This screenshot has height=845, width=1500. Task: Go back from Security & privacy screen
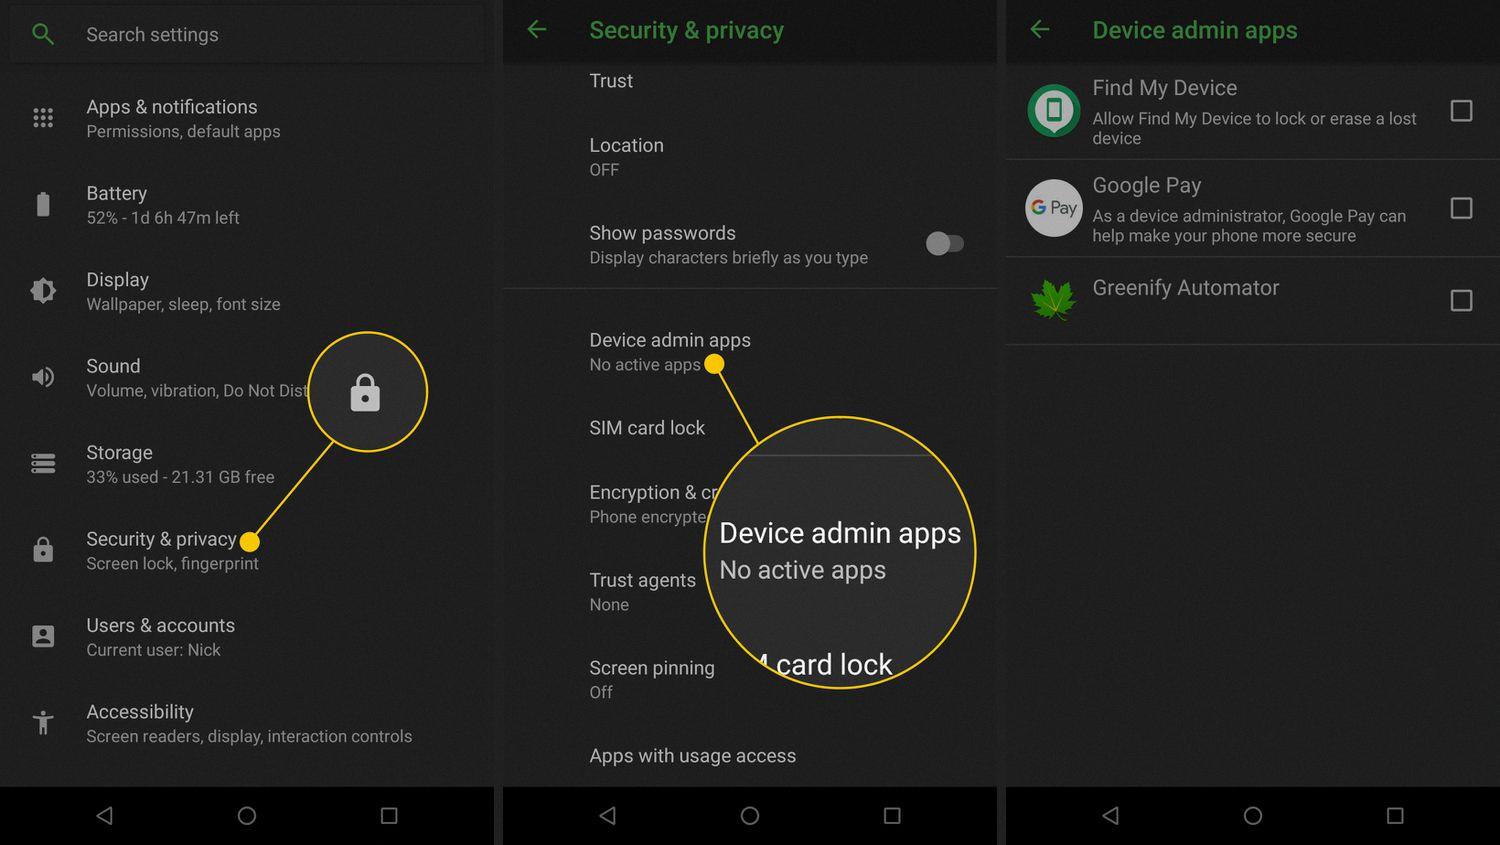[537, 30]
